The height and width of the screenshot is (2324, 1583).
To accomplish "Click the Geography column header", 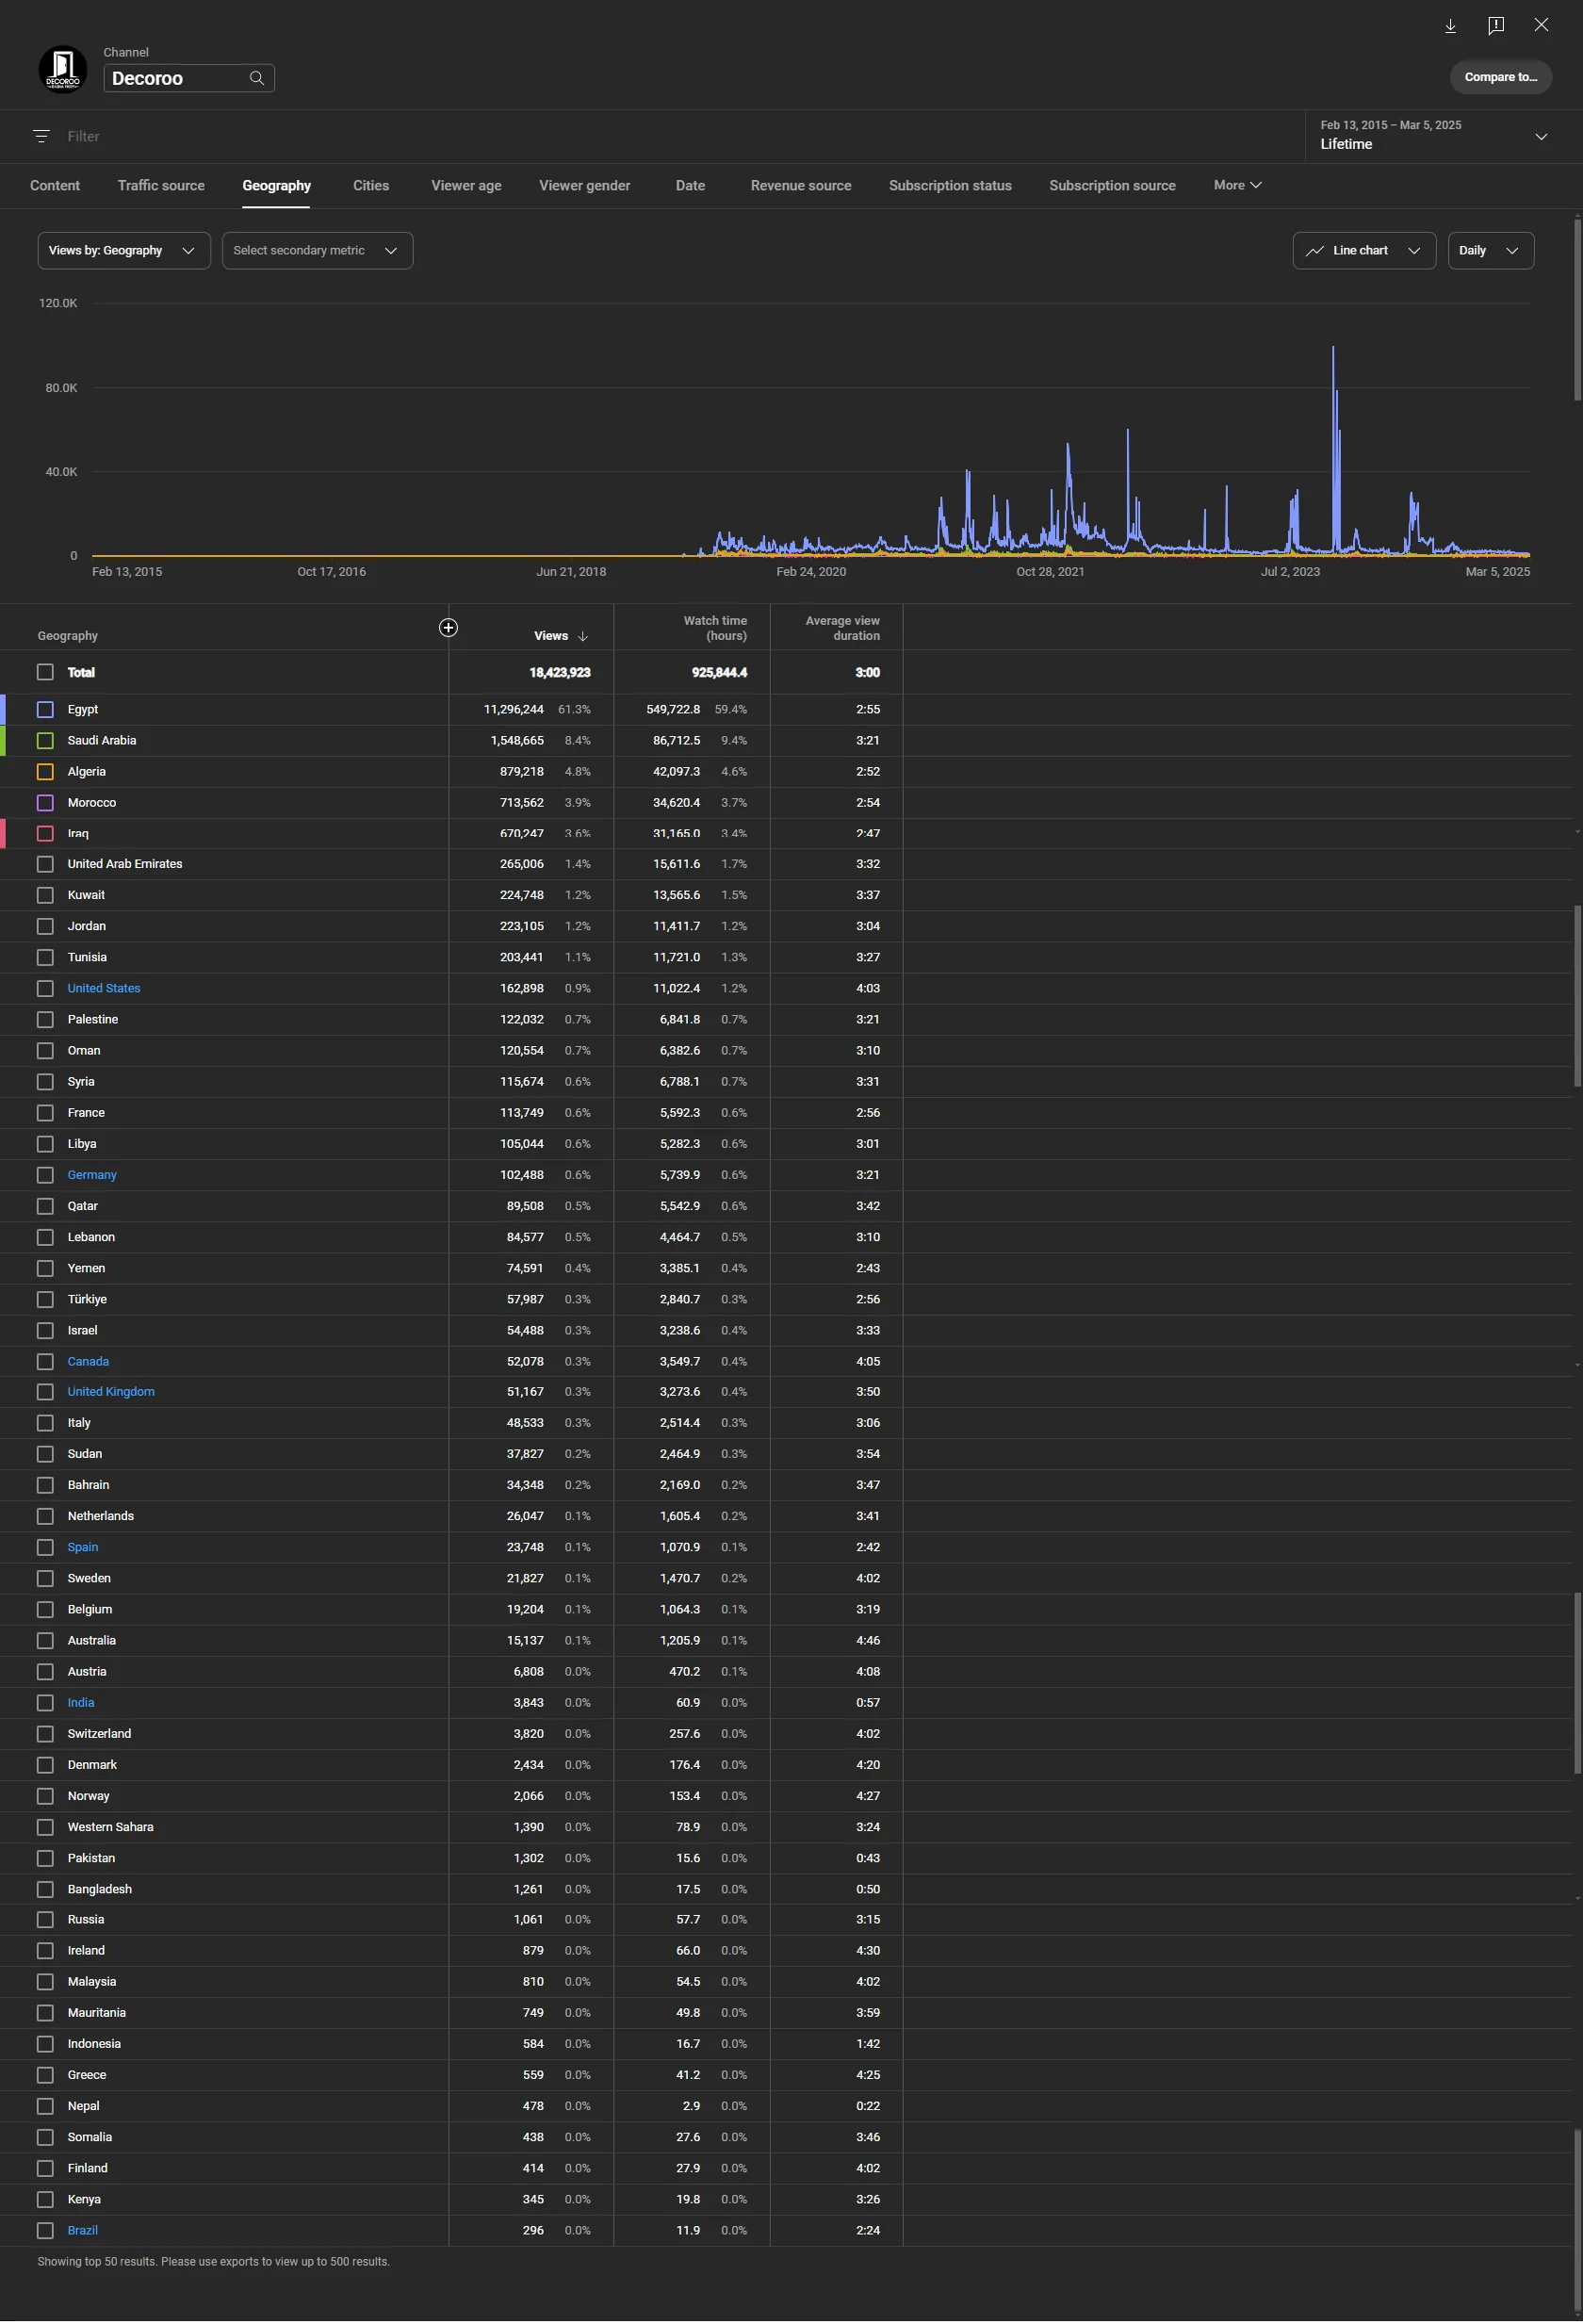I will 68,636.
